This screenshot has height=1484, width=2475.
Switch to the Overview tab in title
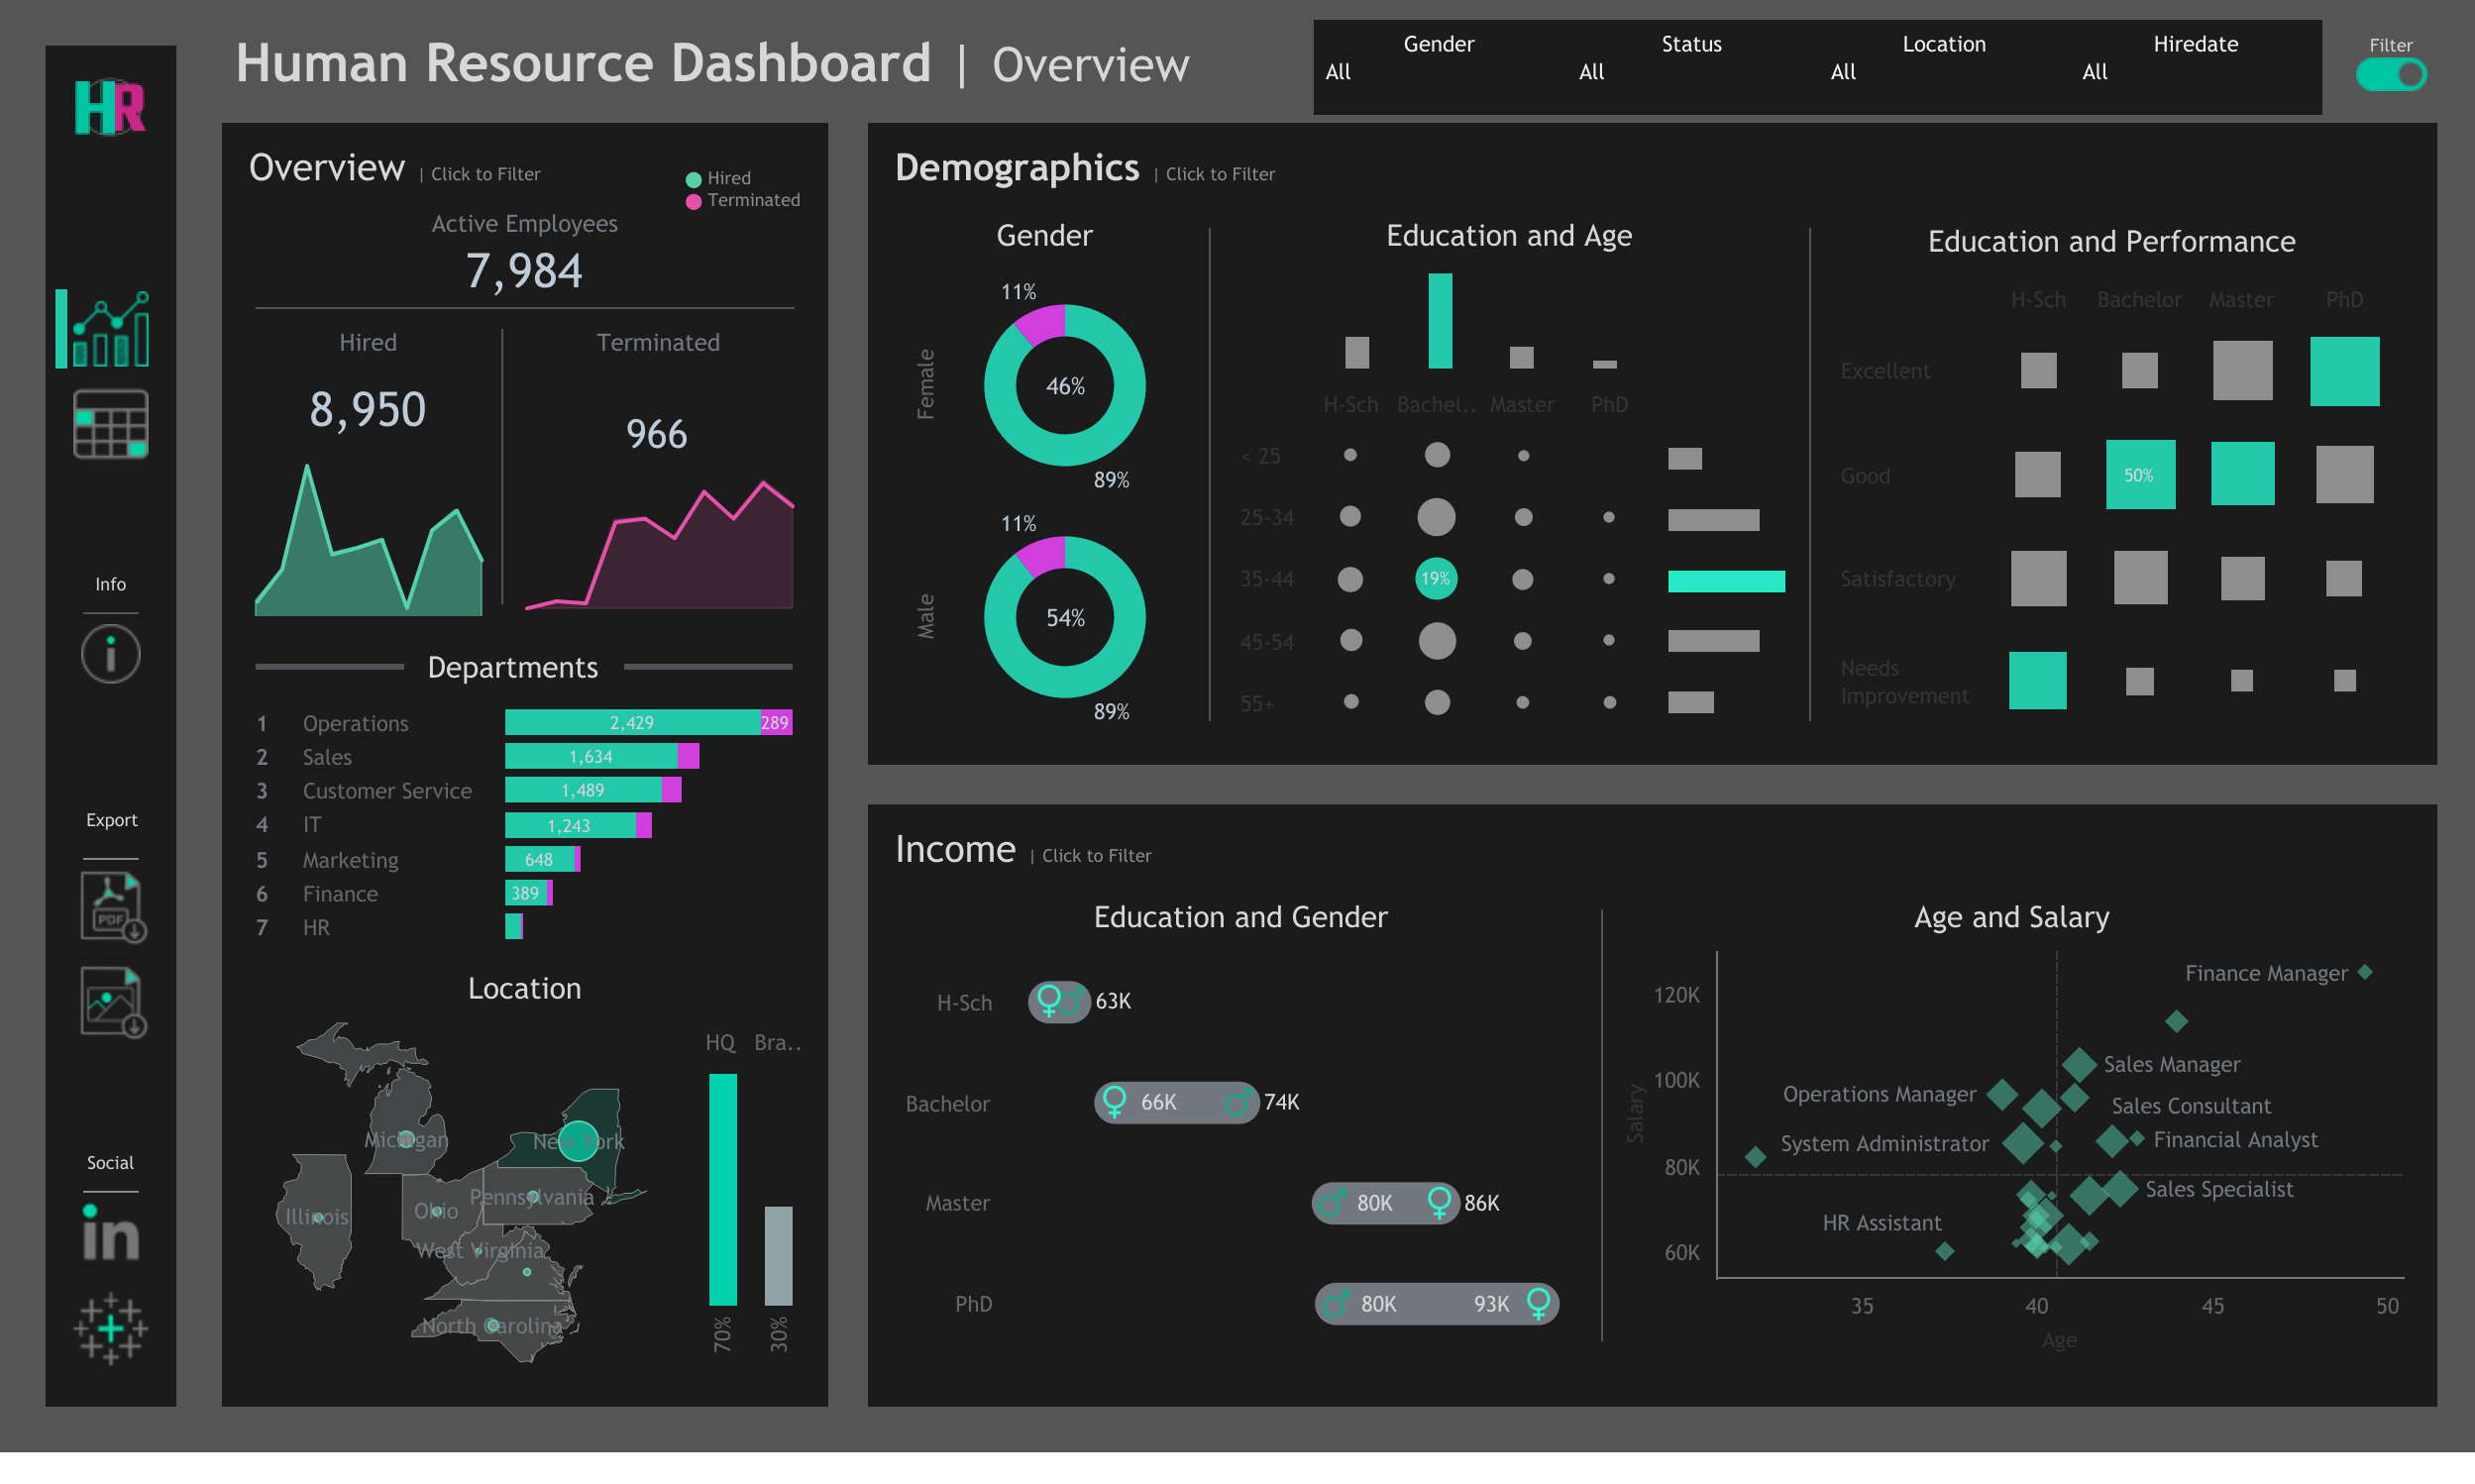tap(1089, 63)
